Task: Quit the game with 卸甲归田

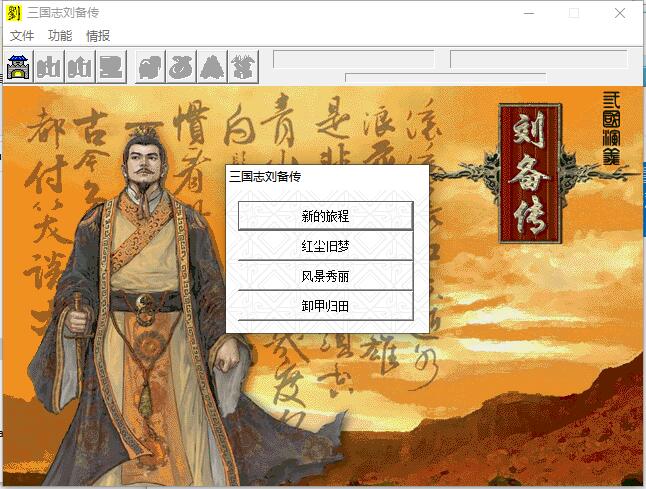Action: coord(325,306)
